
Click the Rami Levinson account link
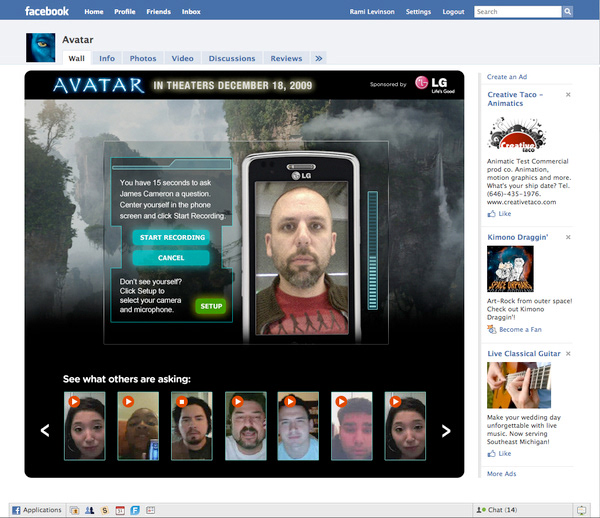pyautogui.click(x=372, y=11)
